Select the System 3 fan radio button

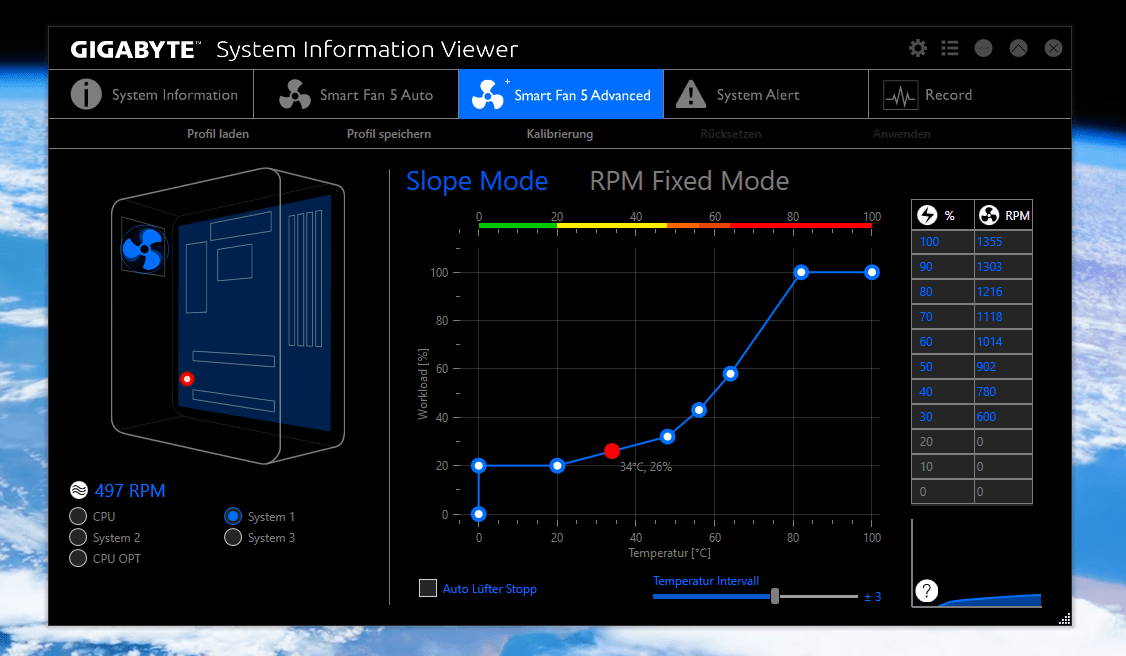click(233, 537)
